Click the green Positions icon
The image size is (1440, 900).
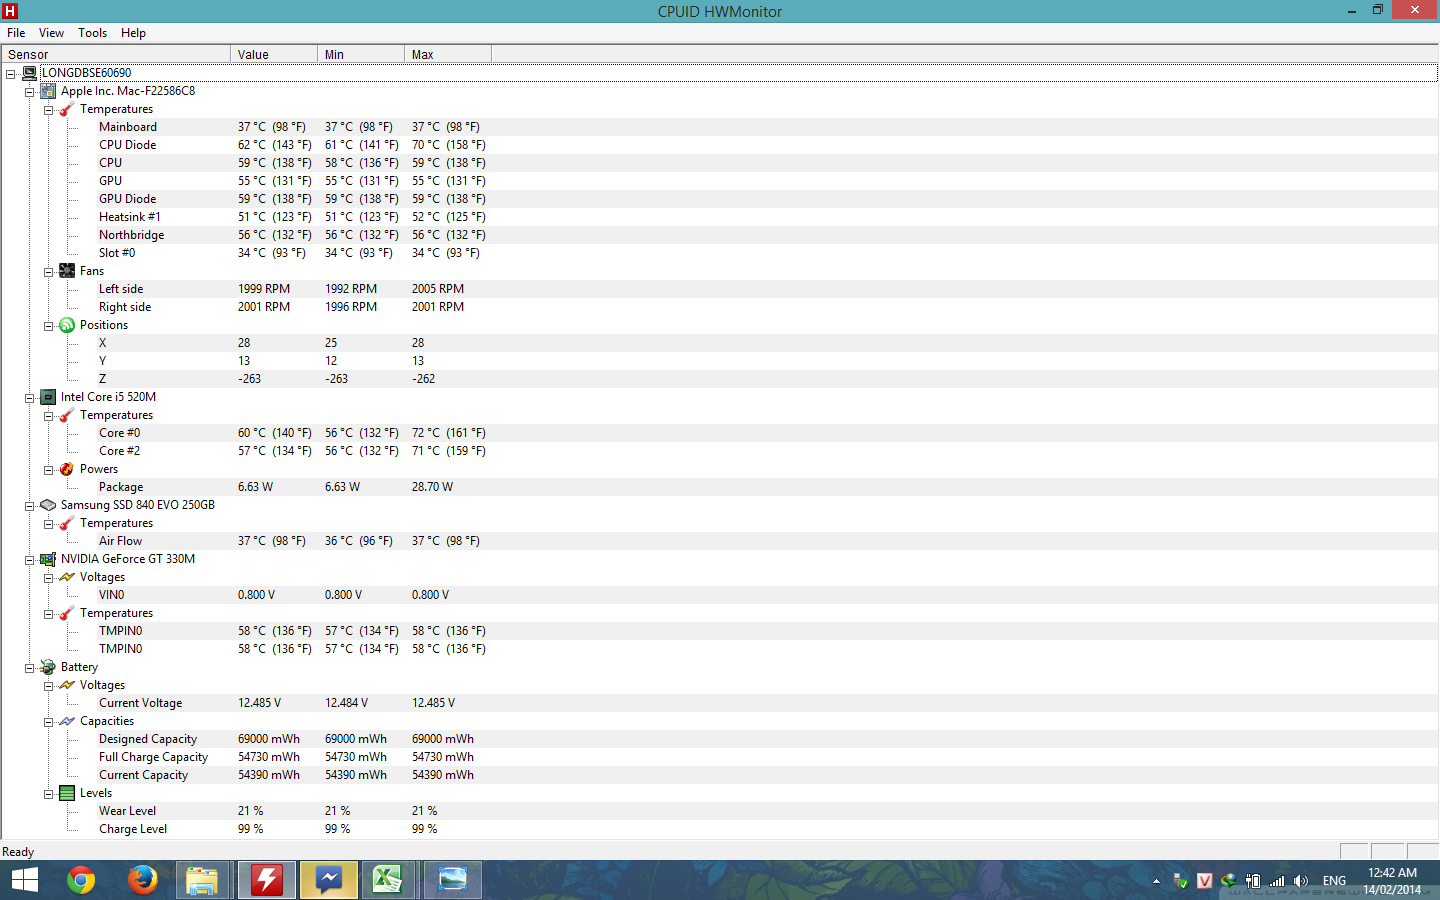tap(67, 325)
